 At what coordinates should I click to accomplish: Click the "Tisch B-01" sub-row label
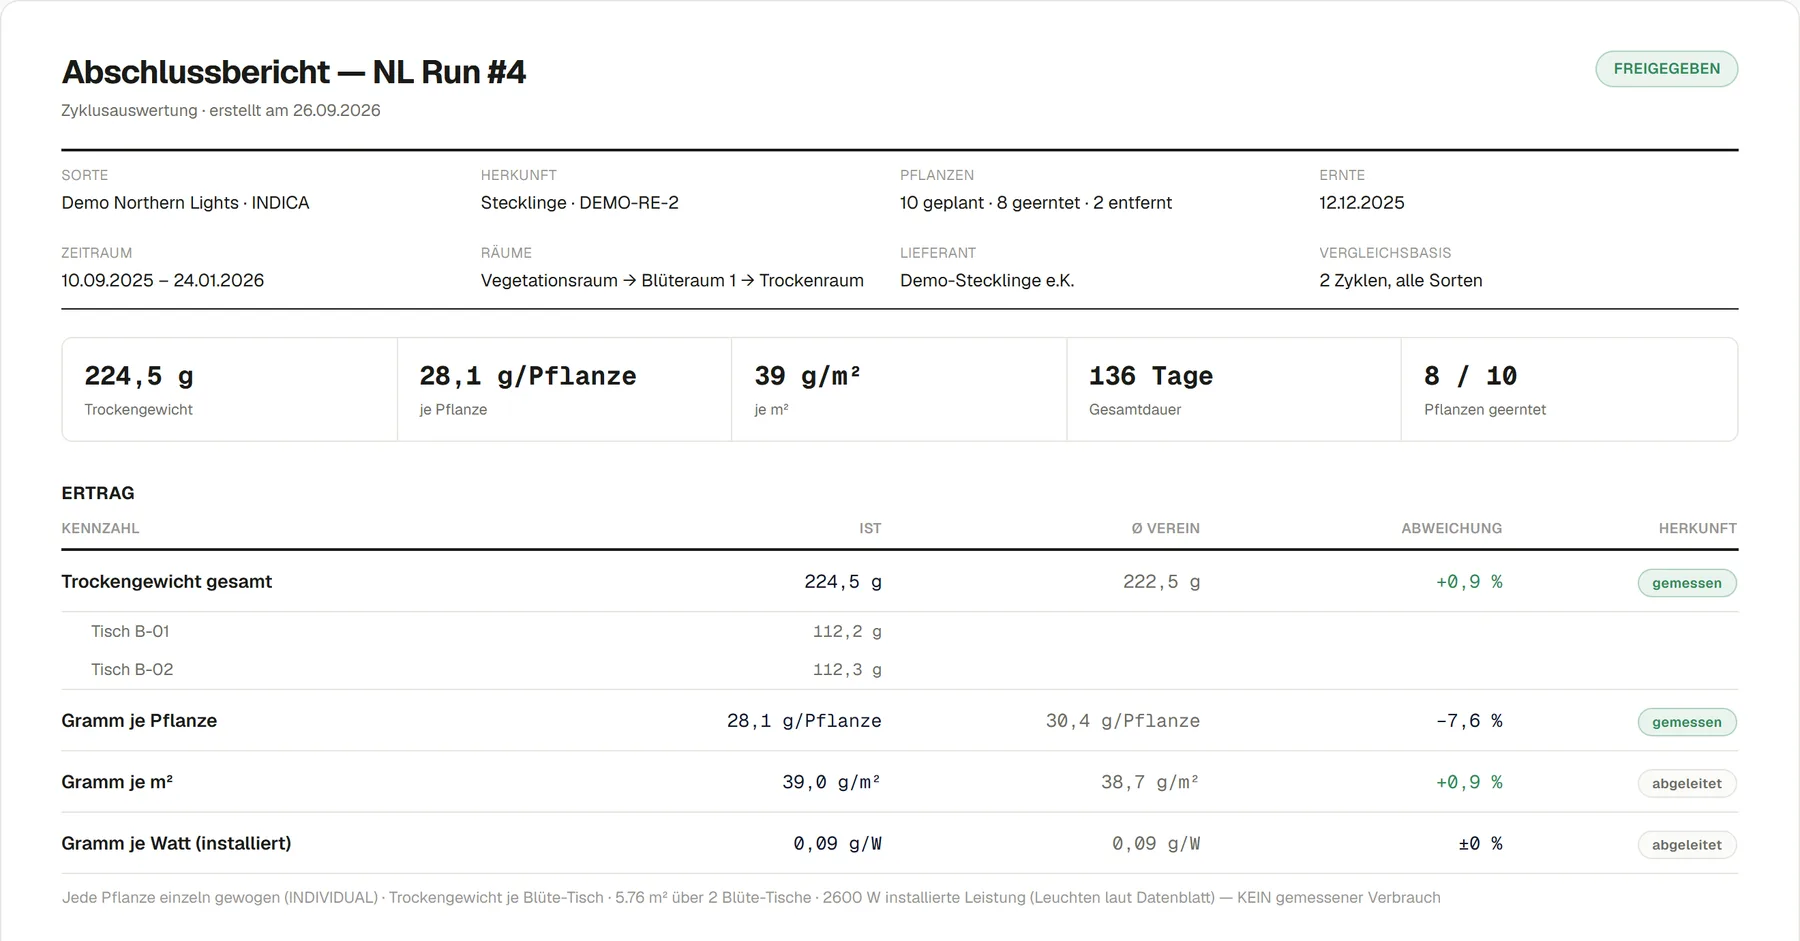(130, 631)
